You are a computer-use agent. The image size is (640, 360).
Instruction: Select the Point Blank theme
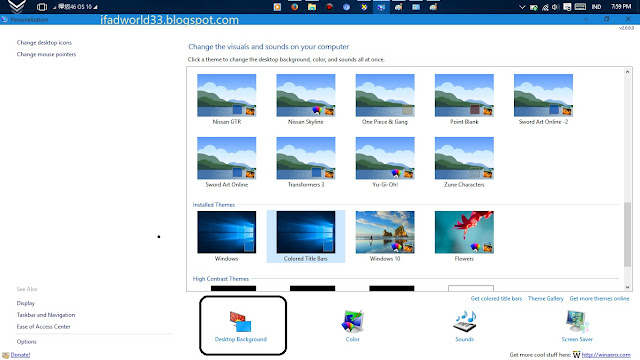tap(464, 99)
